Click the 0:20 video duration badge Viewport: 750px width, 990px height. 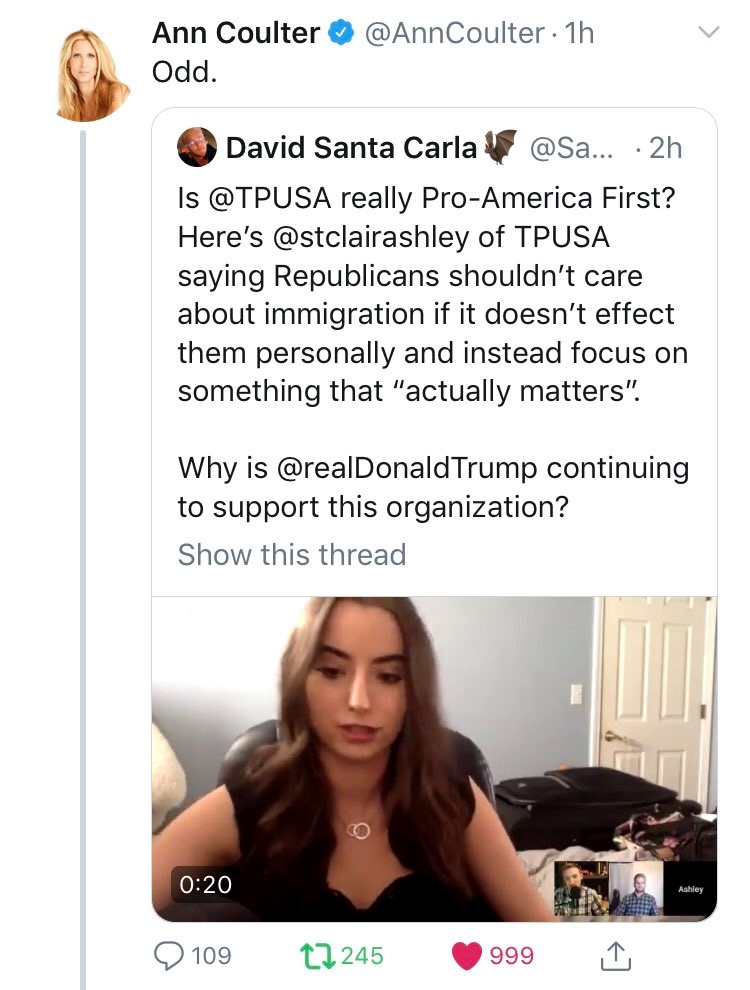(205, 884)
